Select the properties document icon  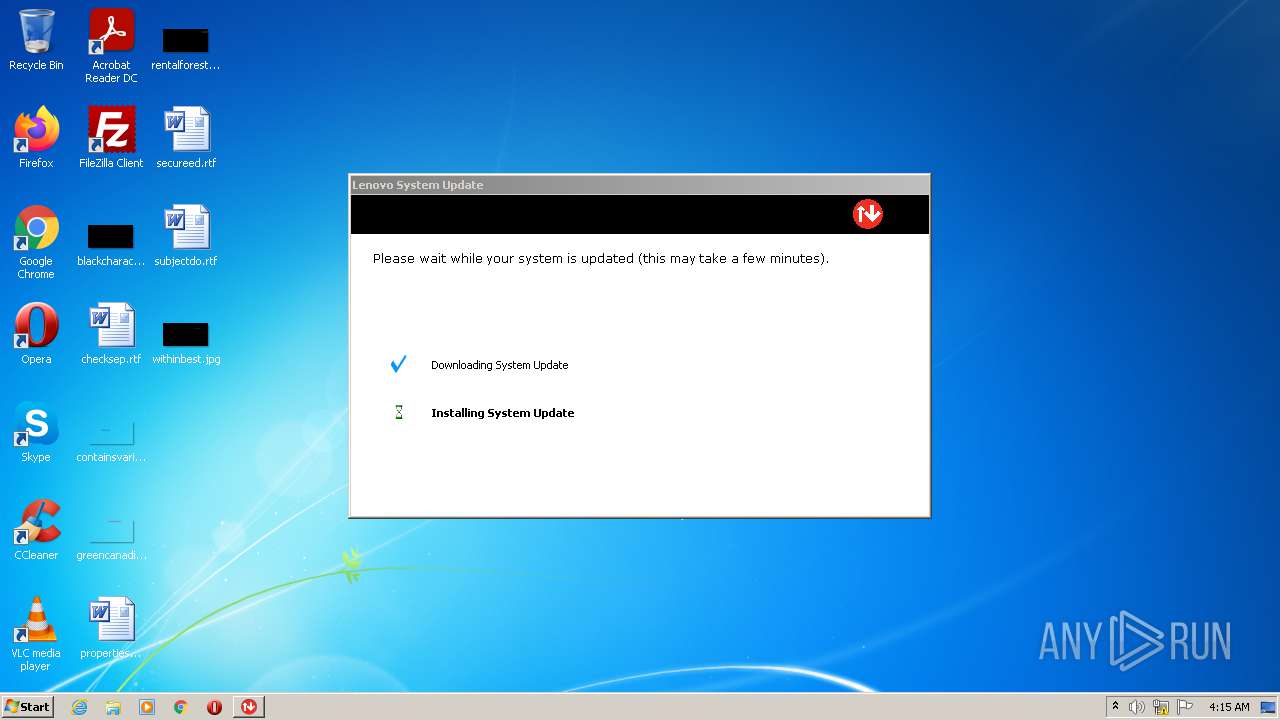pos(111,628)
